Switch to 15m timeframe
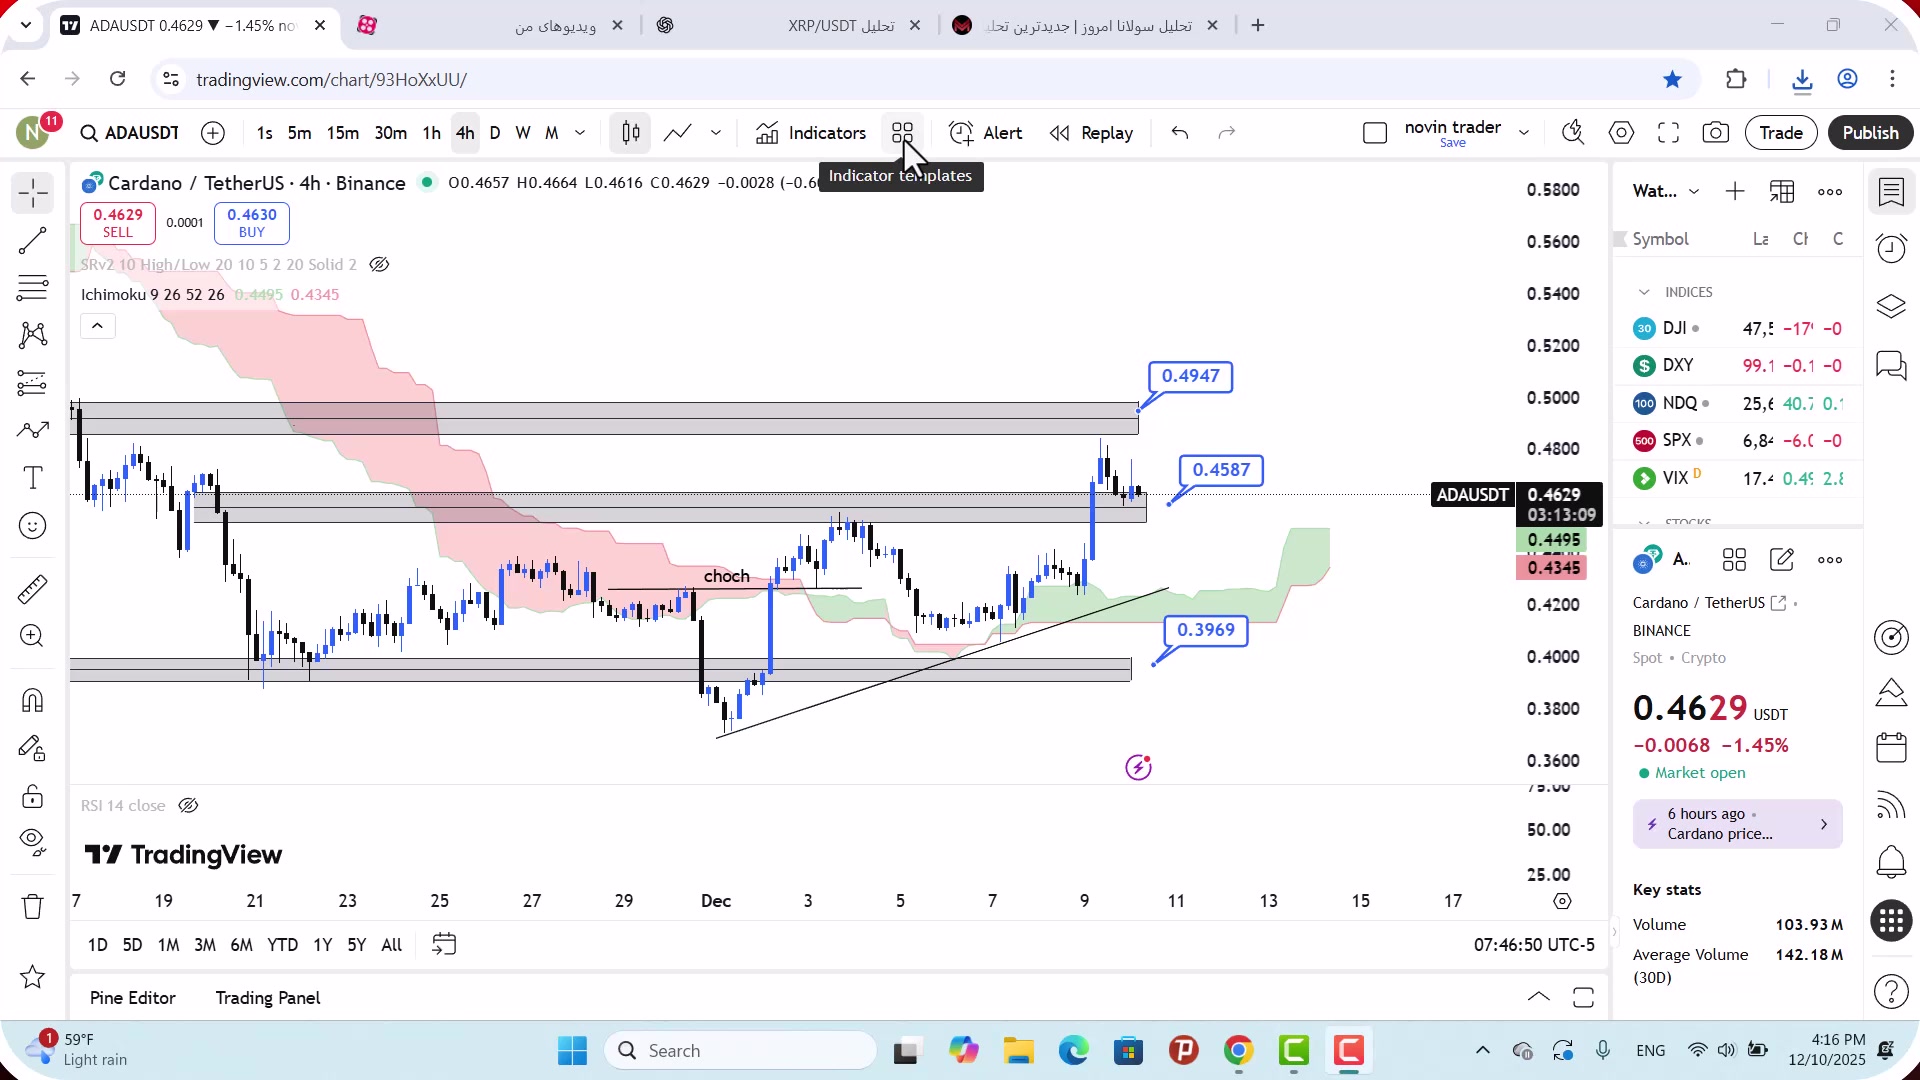The image size is (1920, 1080). [343, 133]
